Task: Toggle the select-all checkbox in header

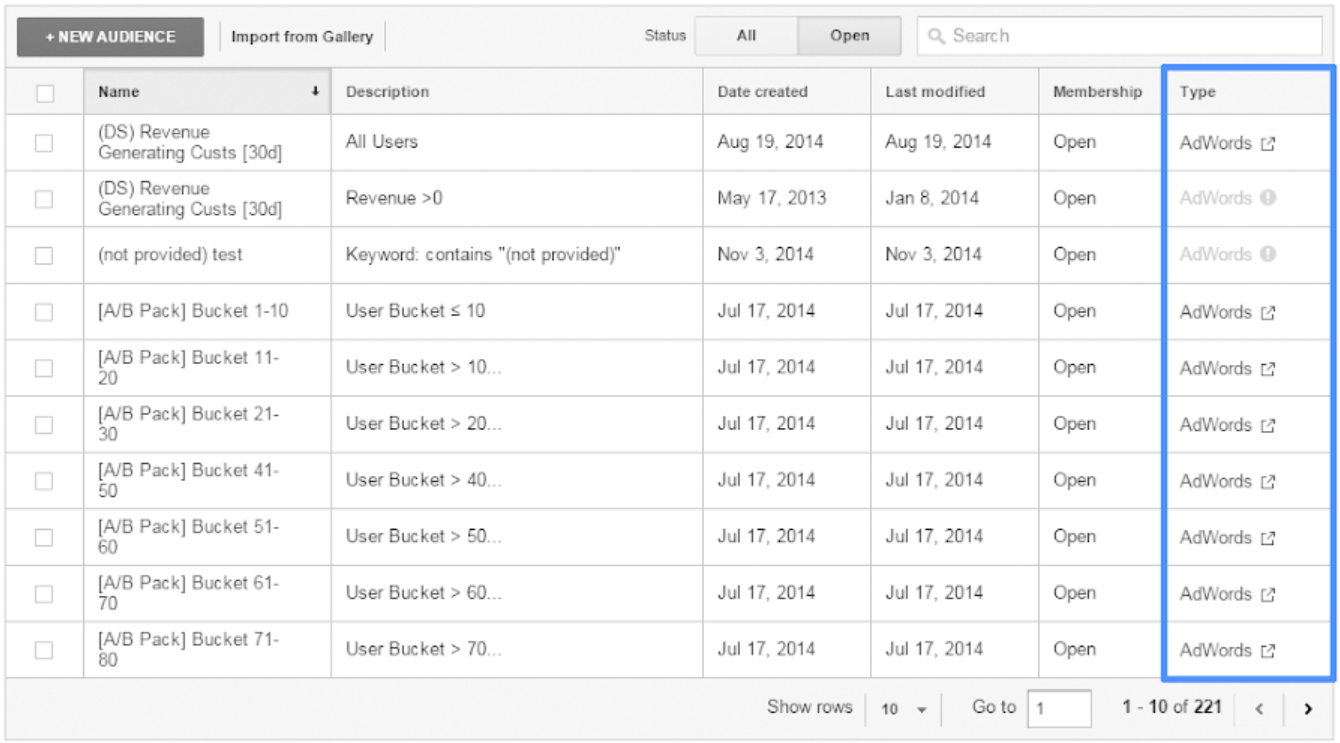Action: click(x=44, y=93)
